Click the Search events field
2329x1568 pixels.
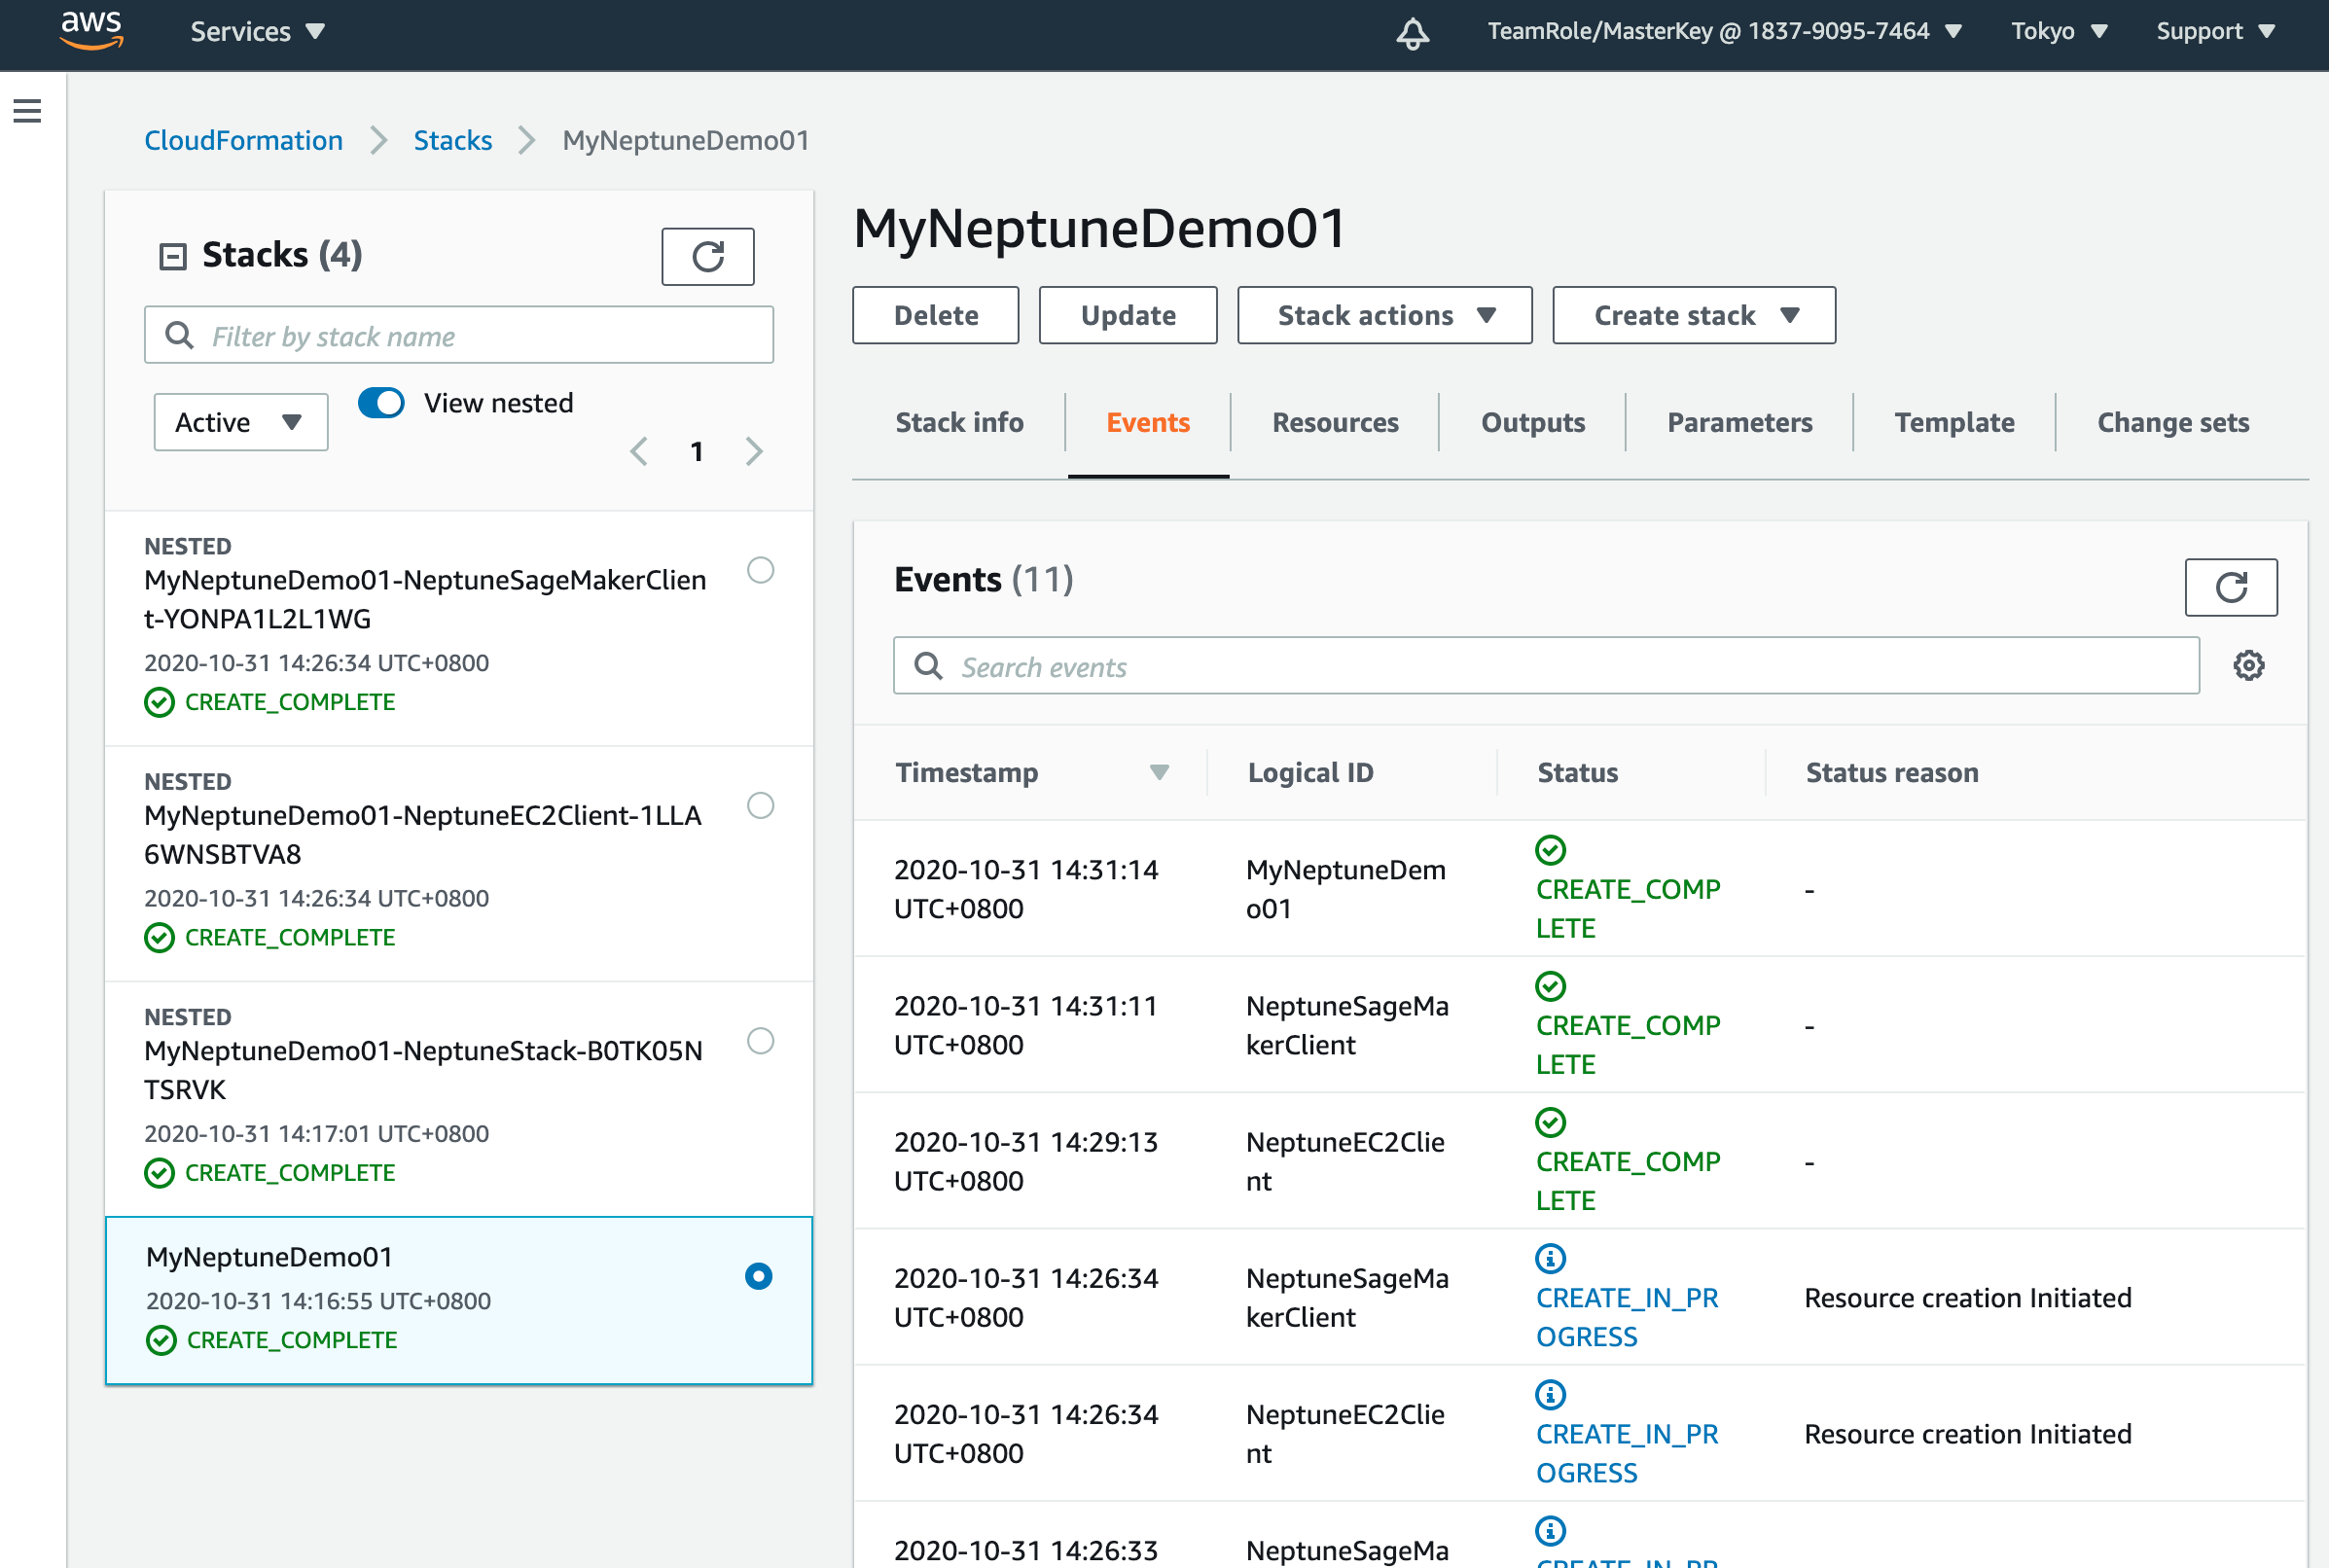click(x=1545, y=667)
